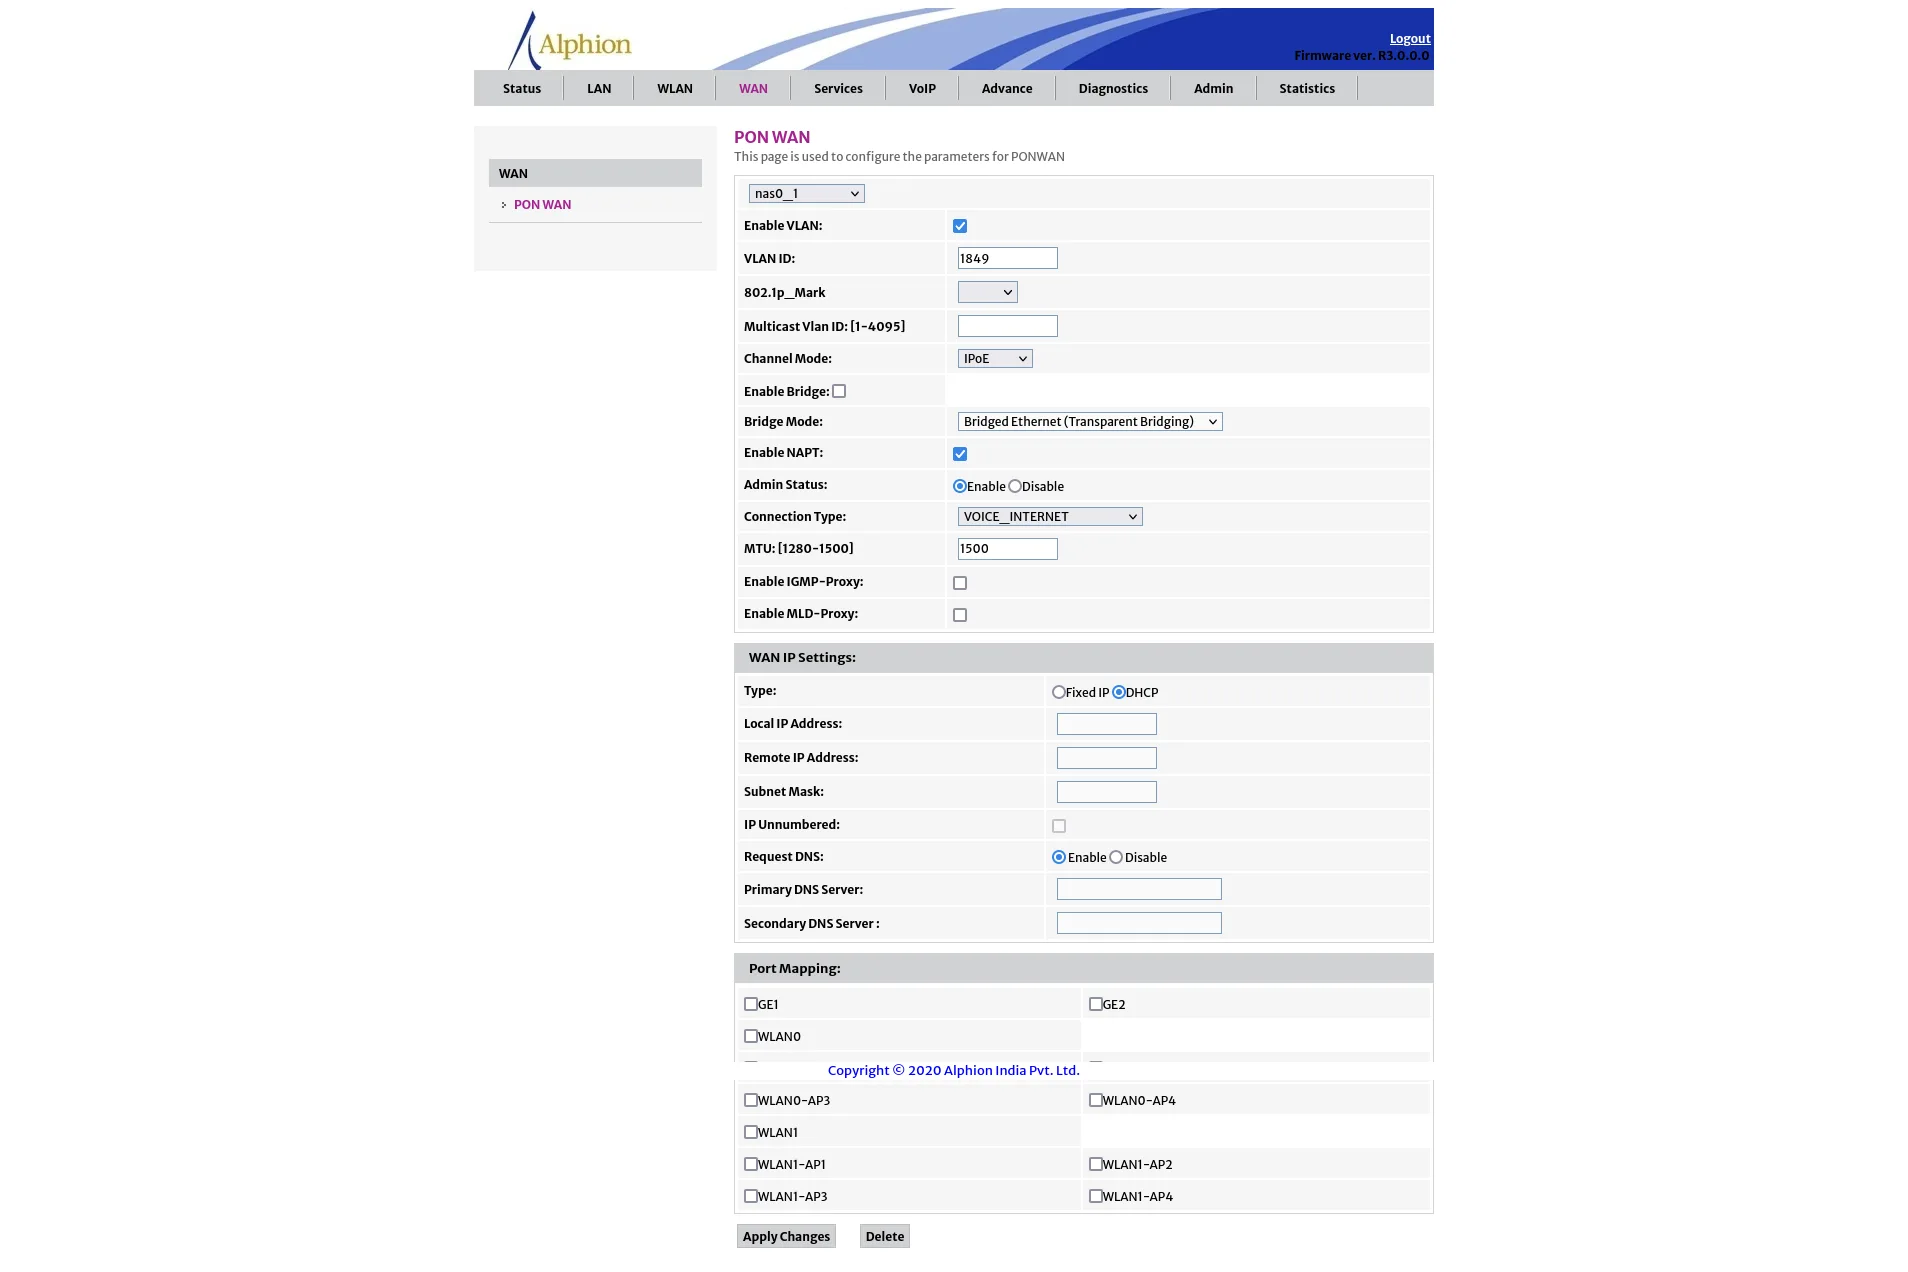Open the Admin tab
The image size is (1908, 1272).
pos(1213,88)
